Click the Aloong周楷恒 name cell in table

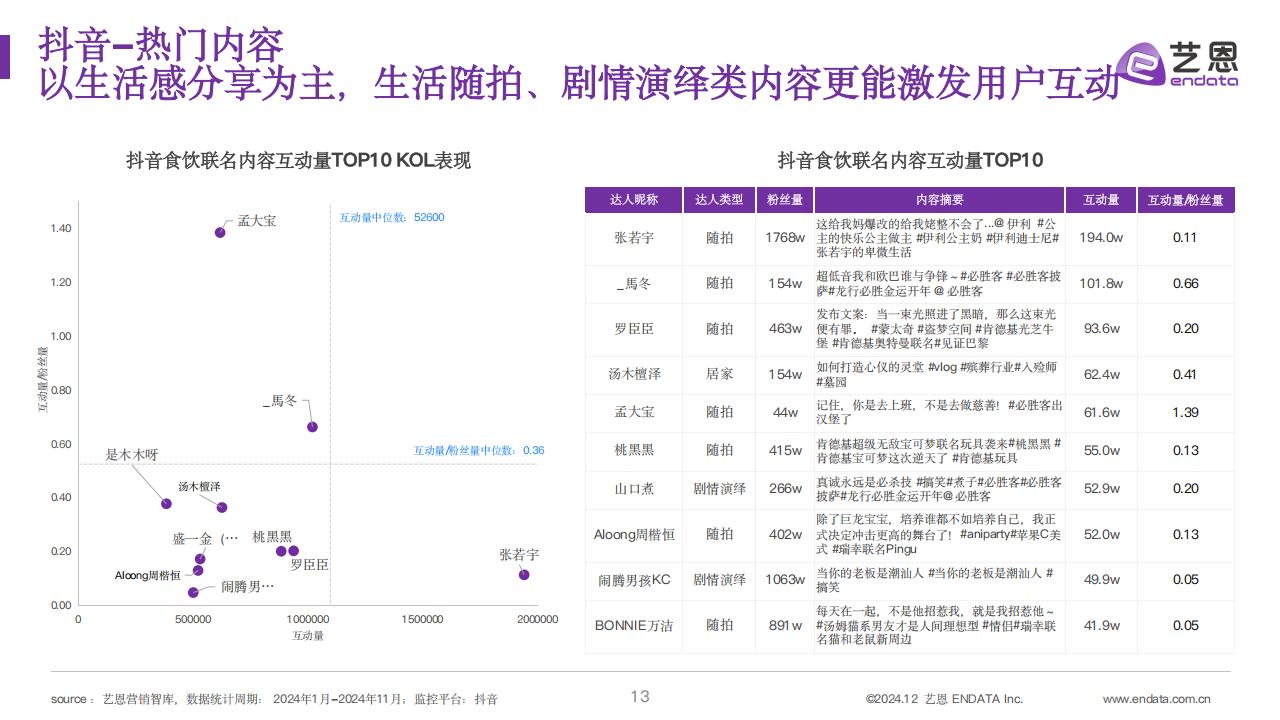634,535
